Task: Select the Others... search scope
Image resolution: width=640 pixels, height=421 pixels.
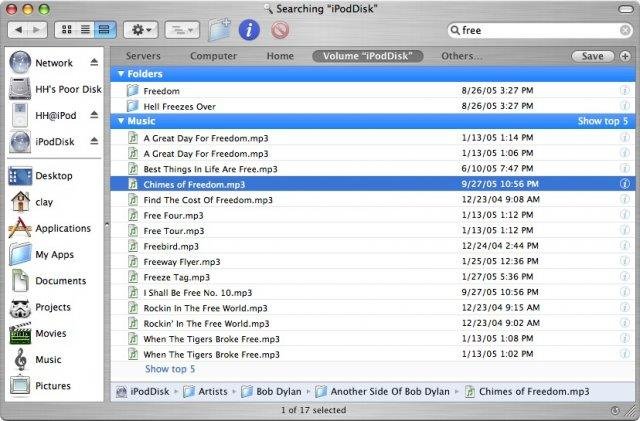Action: click(x=461, y=56)
